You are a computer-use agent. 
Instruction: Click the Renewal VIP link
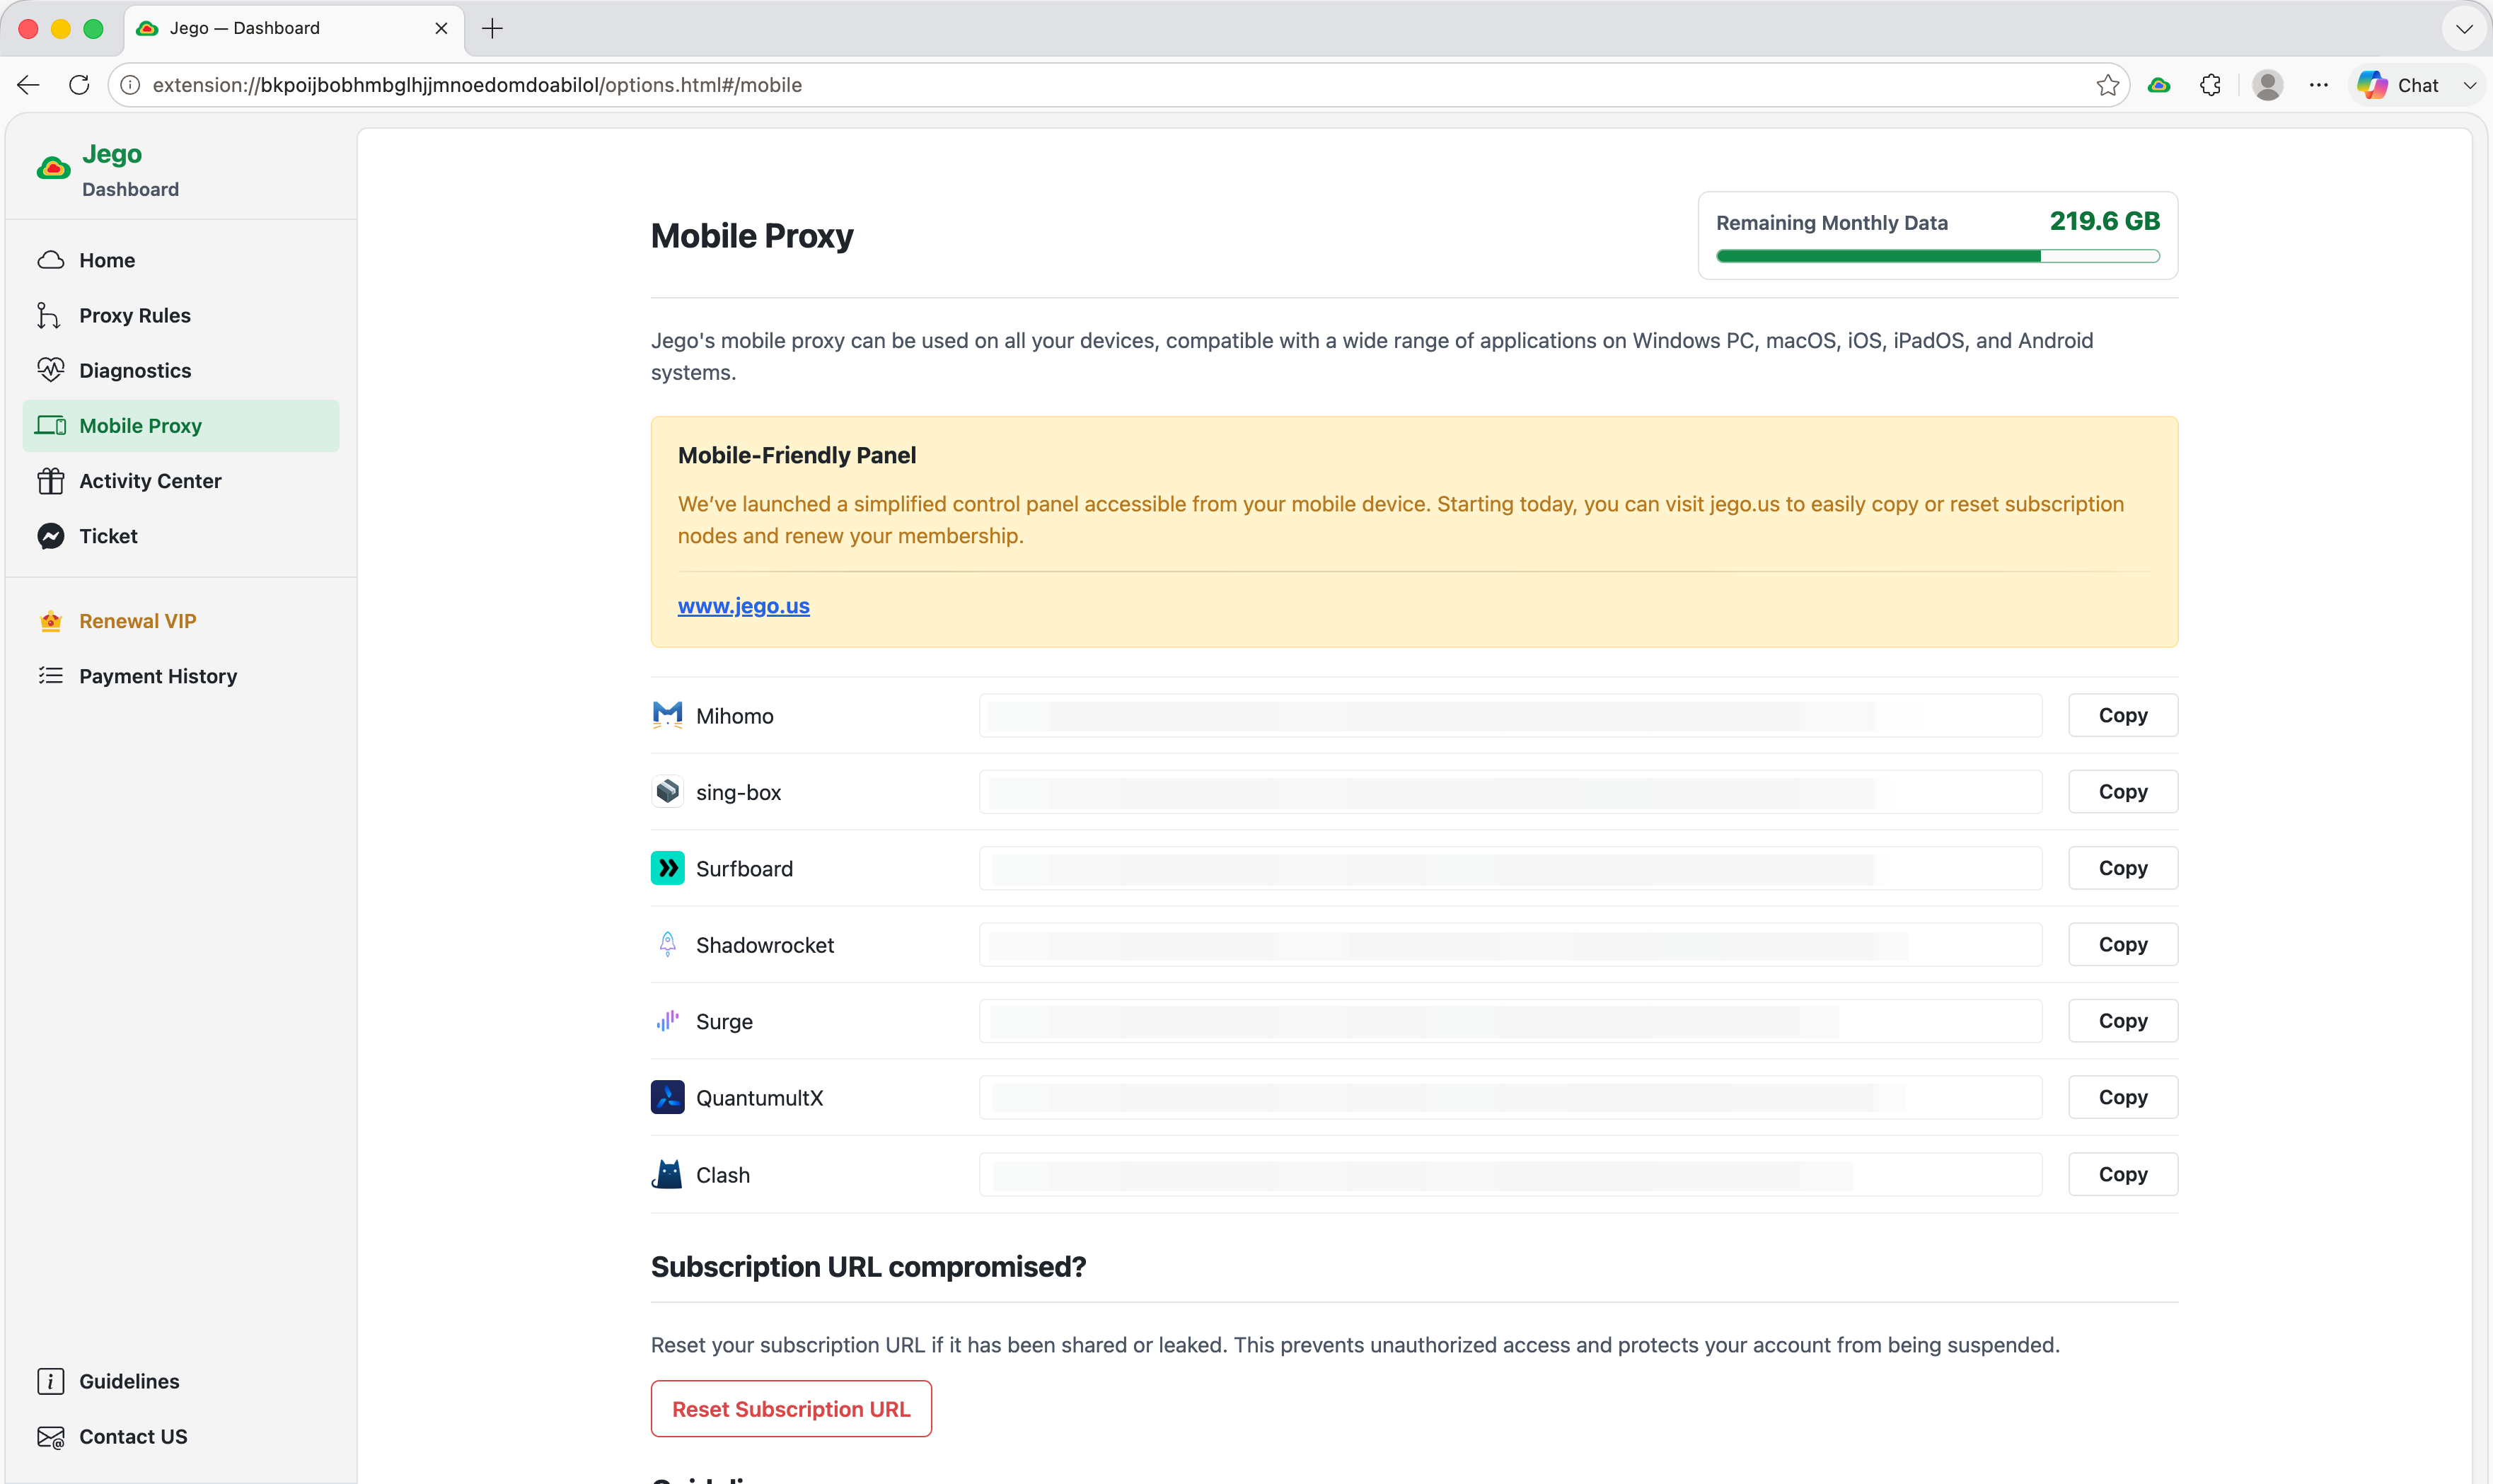[x=181, y=621]
